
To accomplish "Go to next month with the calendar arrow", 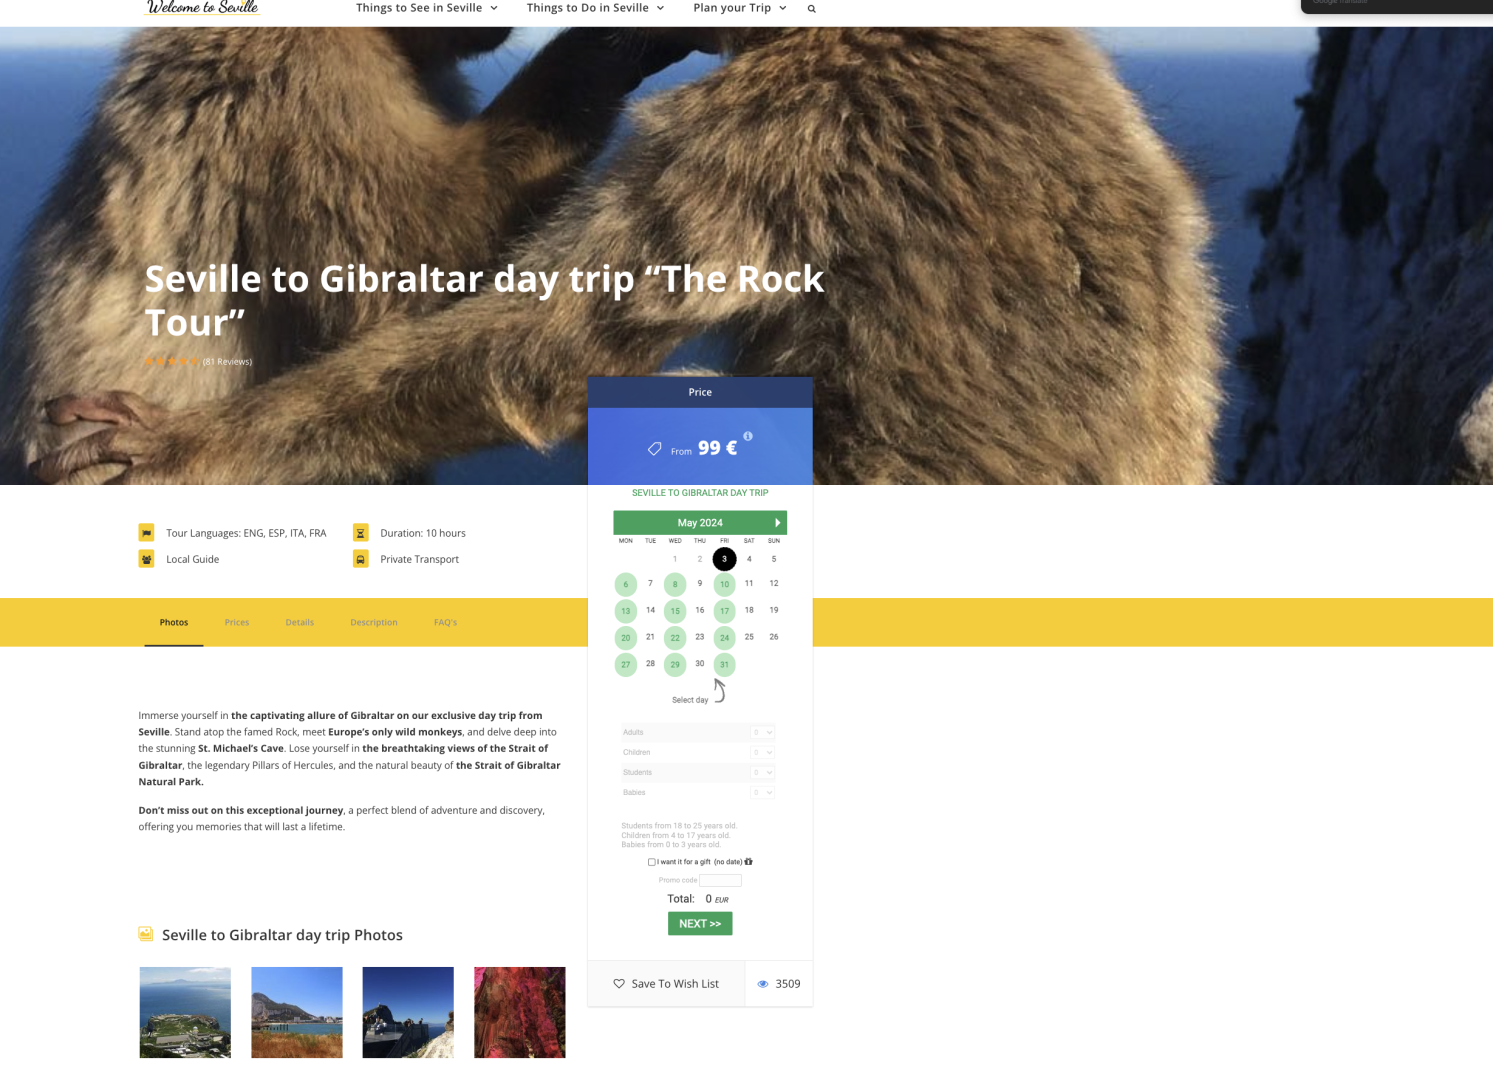I will [x=777, y=523].
